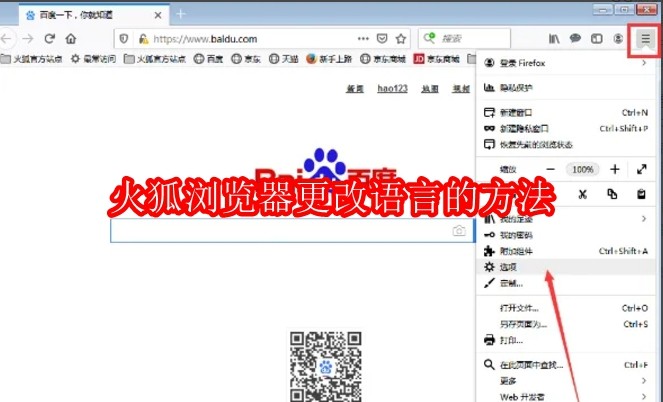Choose 新建窗口 menu item

566,112
